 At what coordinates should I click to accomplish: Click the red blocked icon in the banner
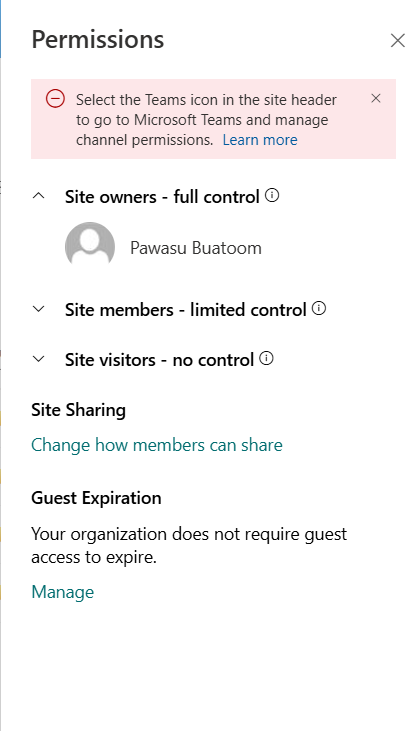pos(55,99)
